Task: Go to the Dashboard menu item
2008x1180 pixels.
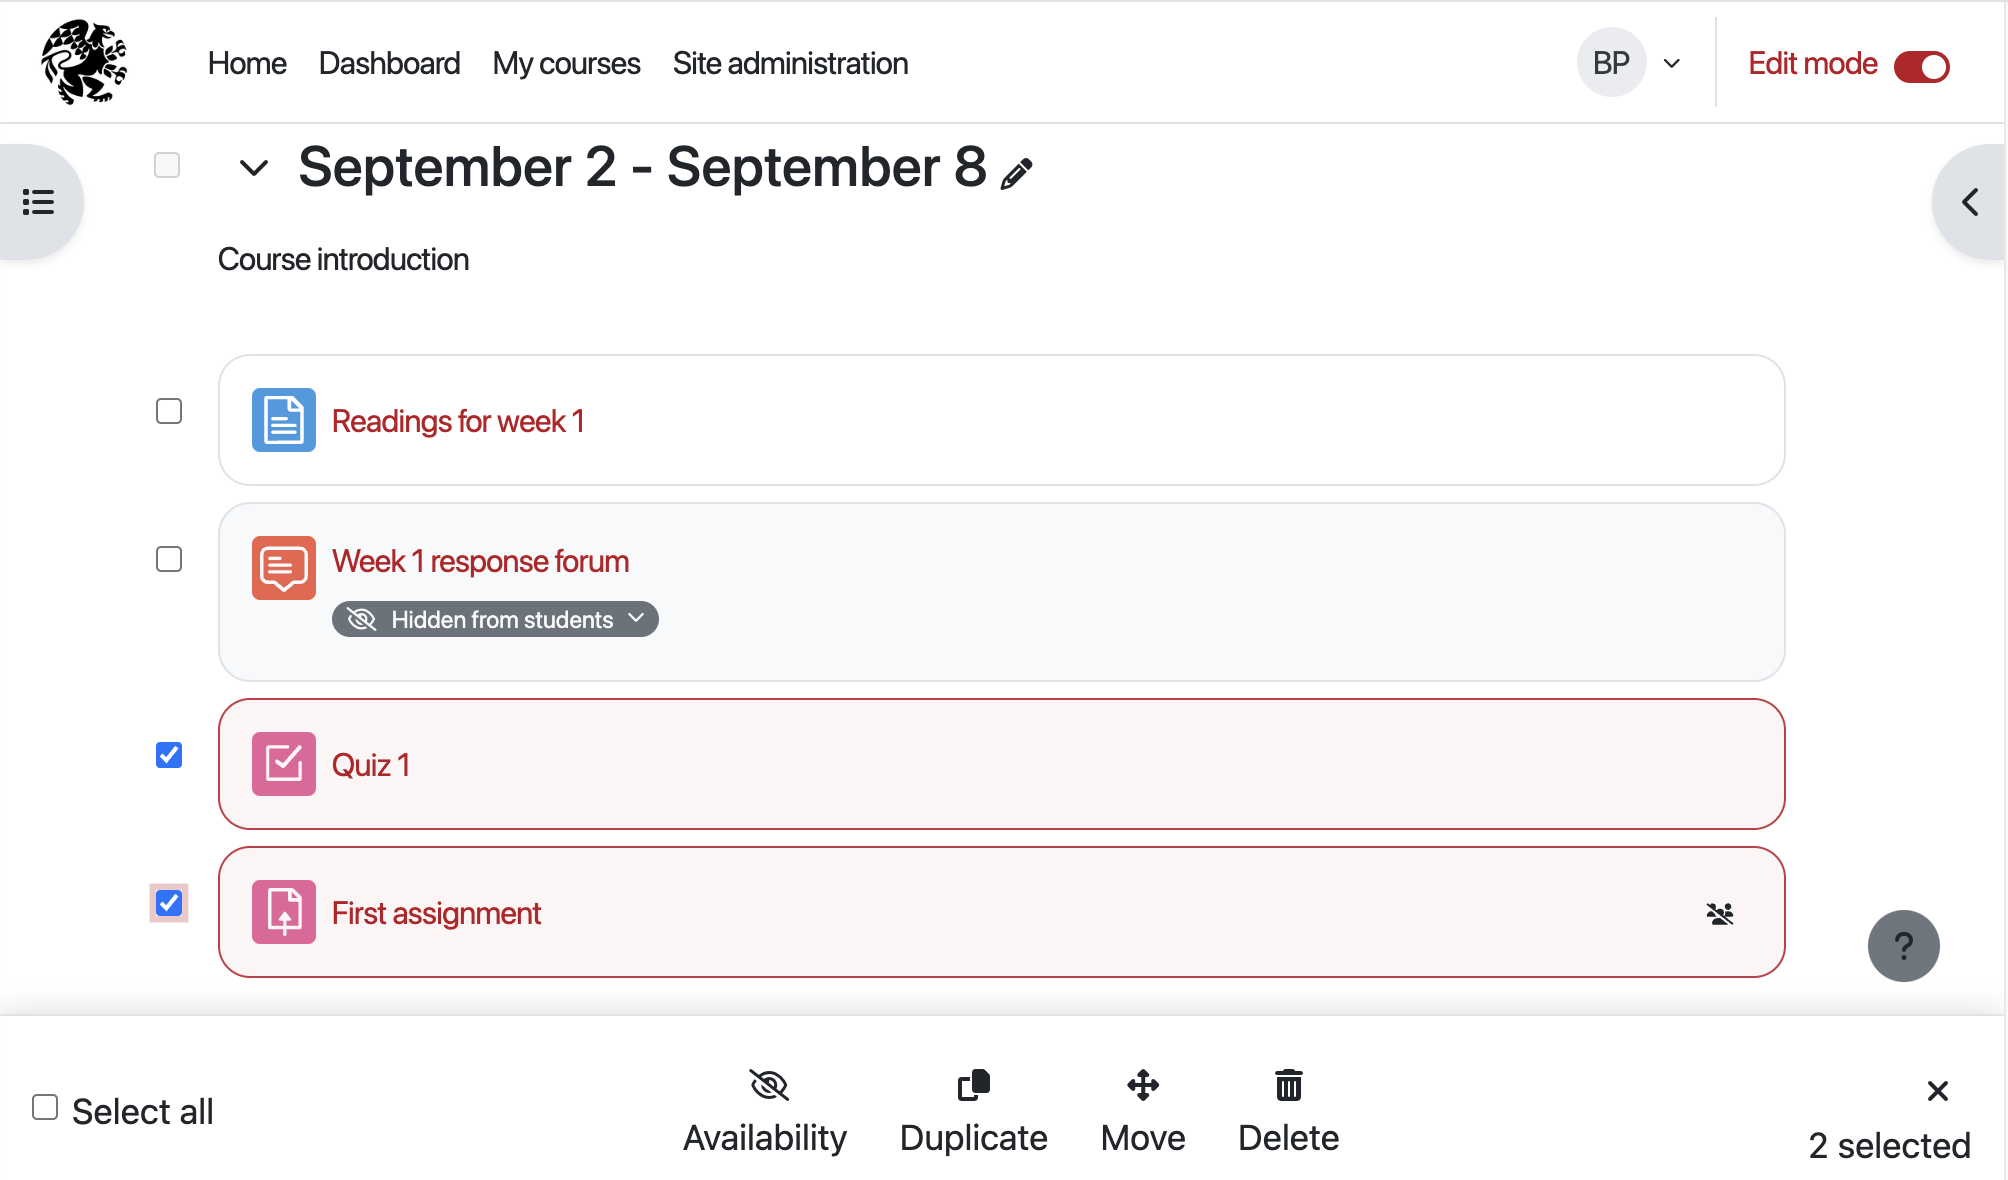Action: click(389, 64)
